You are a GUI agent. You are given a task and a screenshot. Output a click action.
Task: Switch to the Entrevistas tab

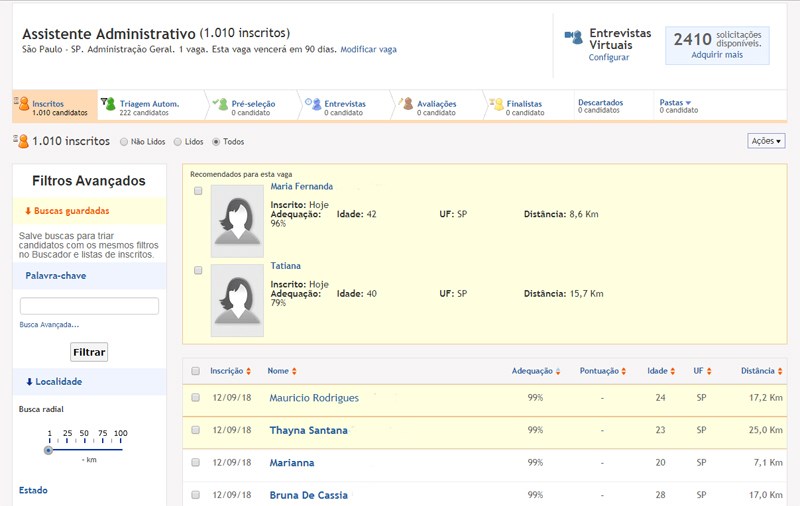(345, 106)
